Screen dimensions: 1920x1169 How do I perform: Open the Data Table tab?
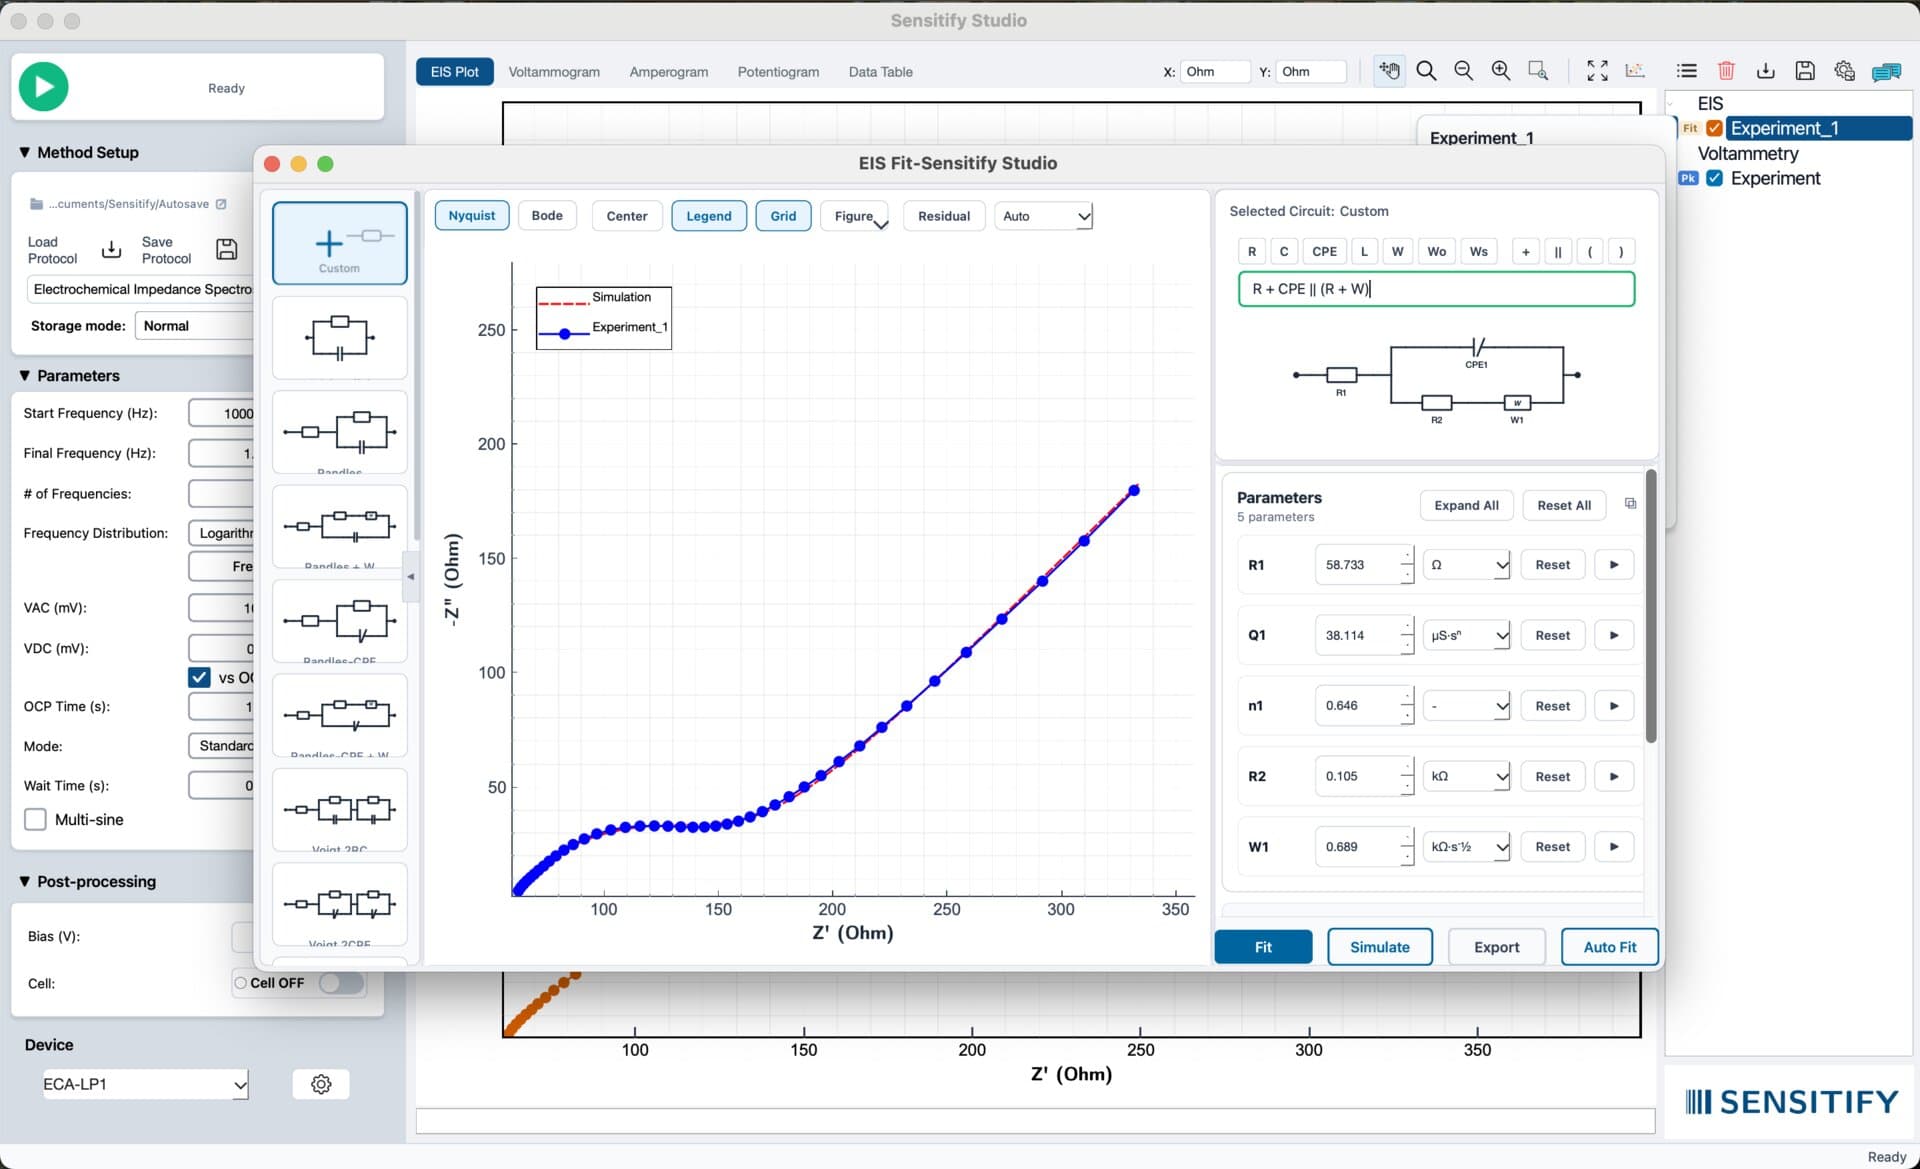pyautogui.click(x=880, y=72)
